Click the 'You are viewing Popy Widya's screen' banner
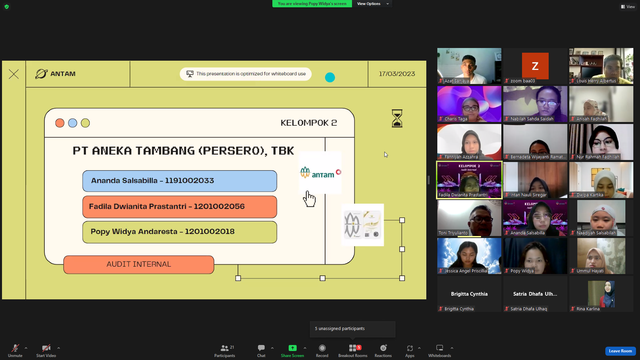Viewport: 640px width, 360px height. pyautogui.click(x=312, y=4)
